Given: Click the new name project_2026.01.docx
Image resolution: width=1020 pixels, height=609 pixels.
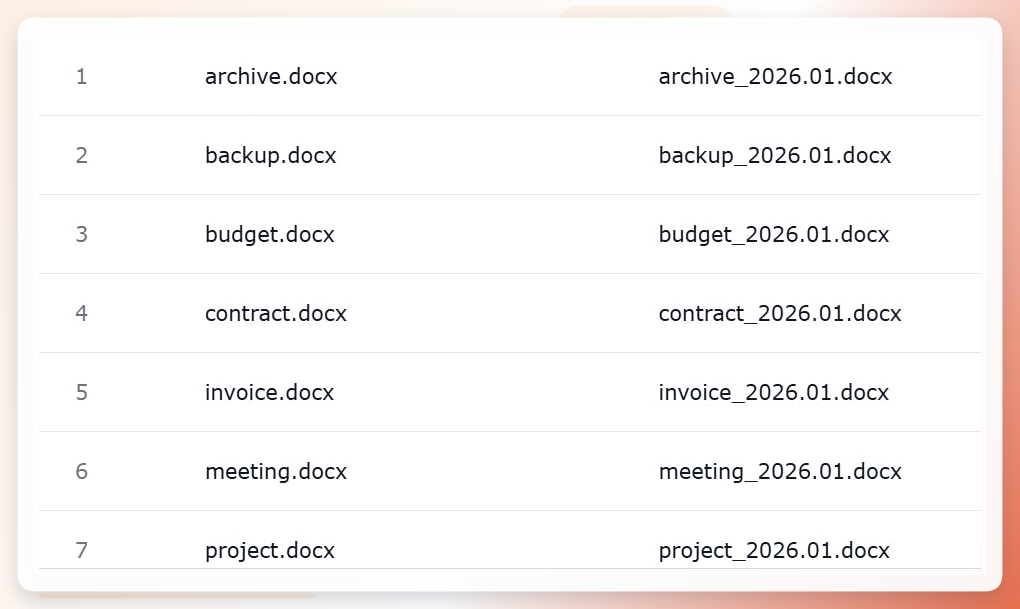Looking at the screenshot, I should pos(773,551).
